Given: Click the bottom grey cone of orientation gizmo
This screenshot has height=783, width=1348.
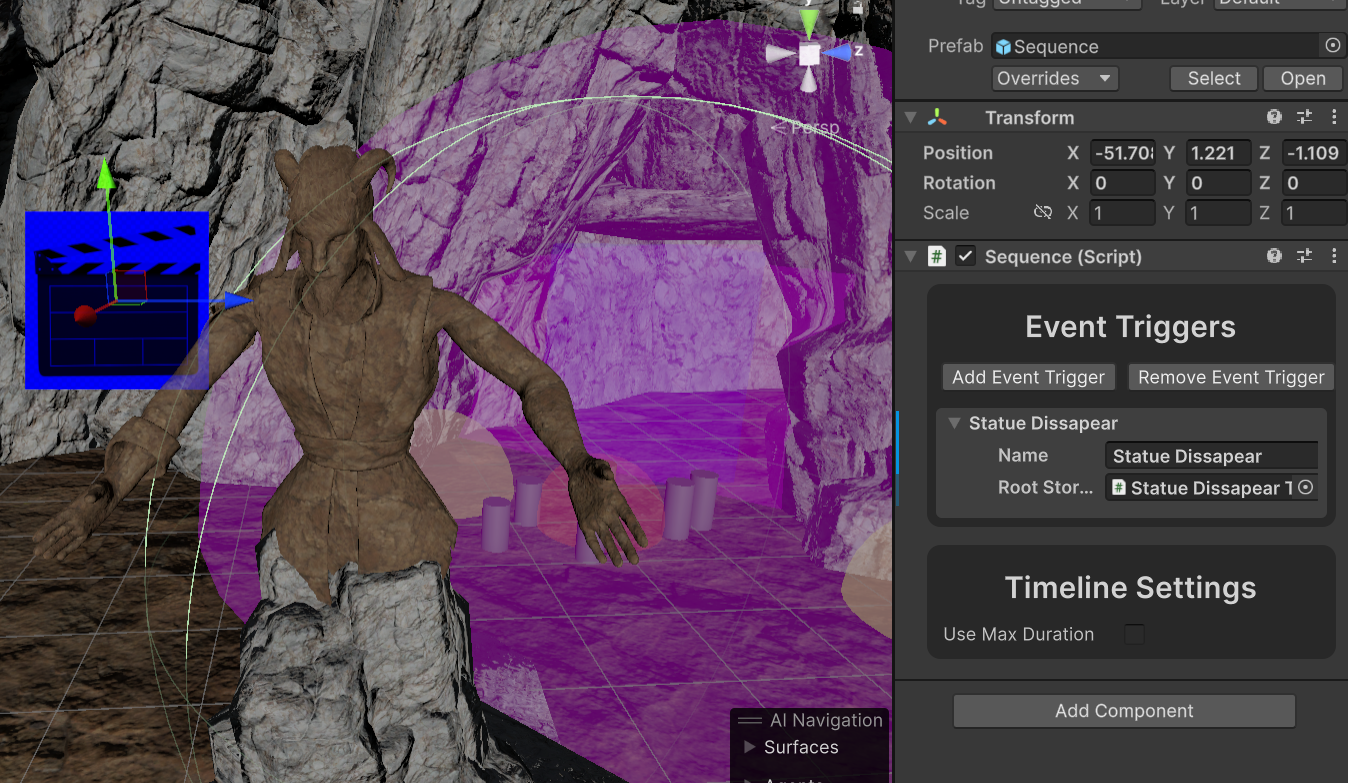Looking at the screenshot, I should [x=809, y=80].
